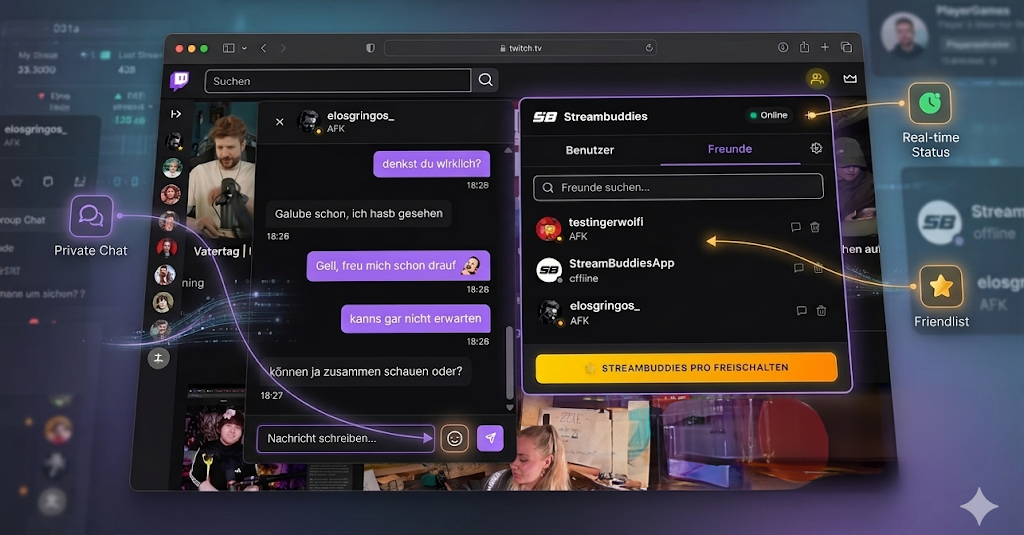Open Streambuddies settings gear

pos(816,148)
